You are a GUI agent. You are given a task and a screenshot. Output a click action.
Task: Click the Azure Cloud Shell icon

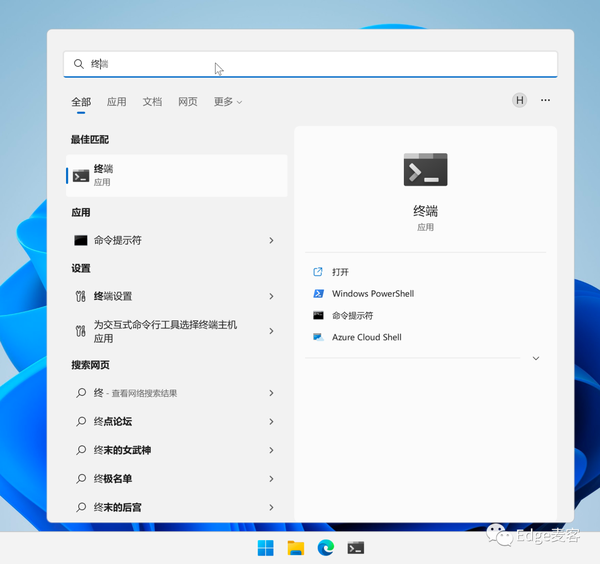pos(318,337)
